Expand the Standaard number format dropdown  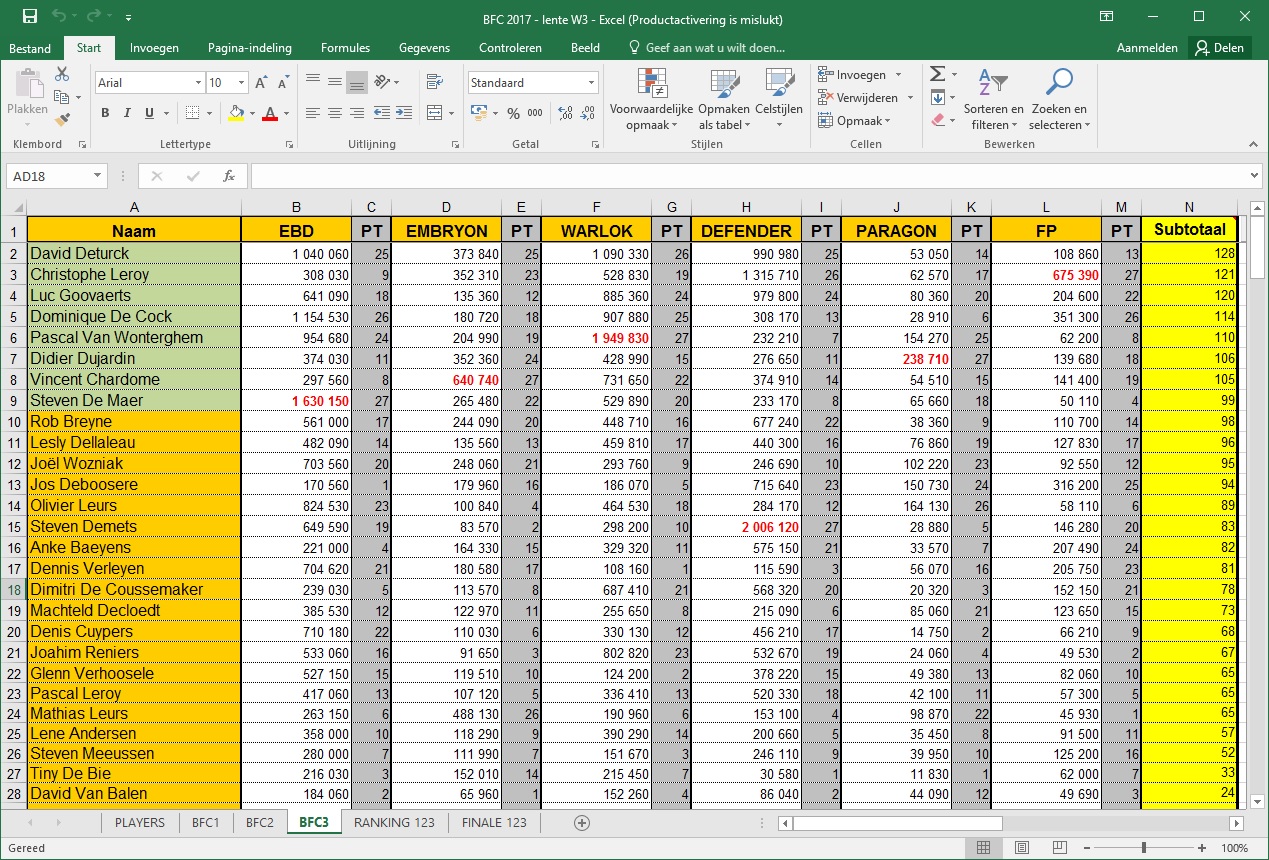592,83
